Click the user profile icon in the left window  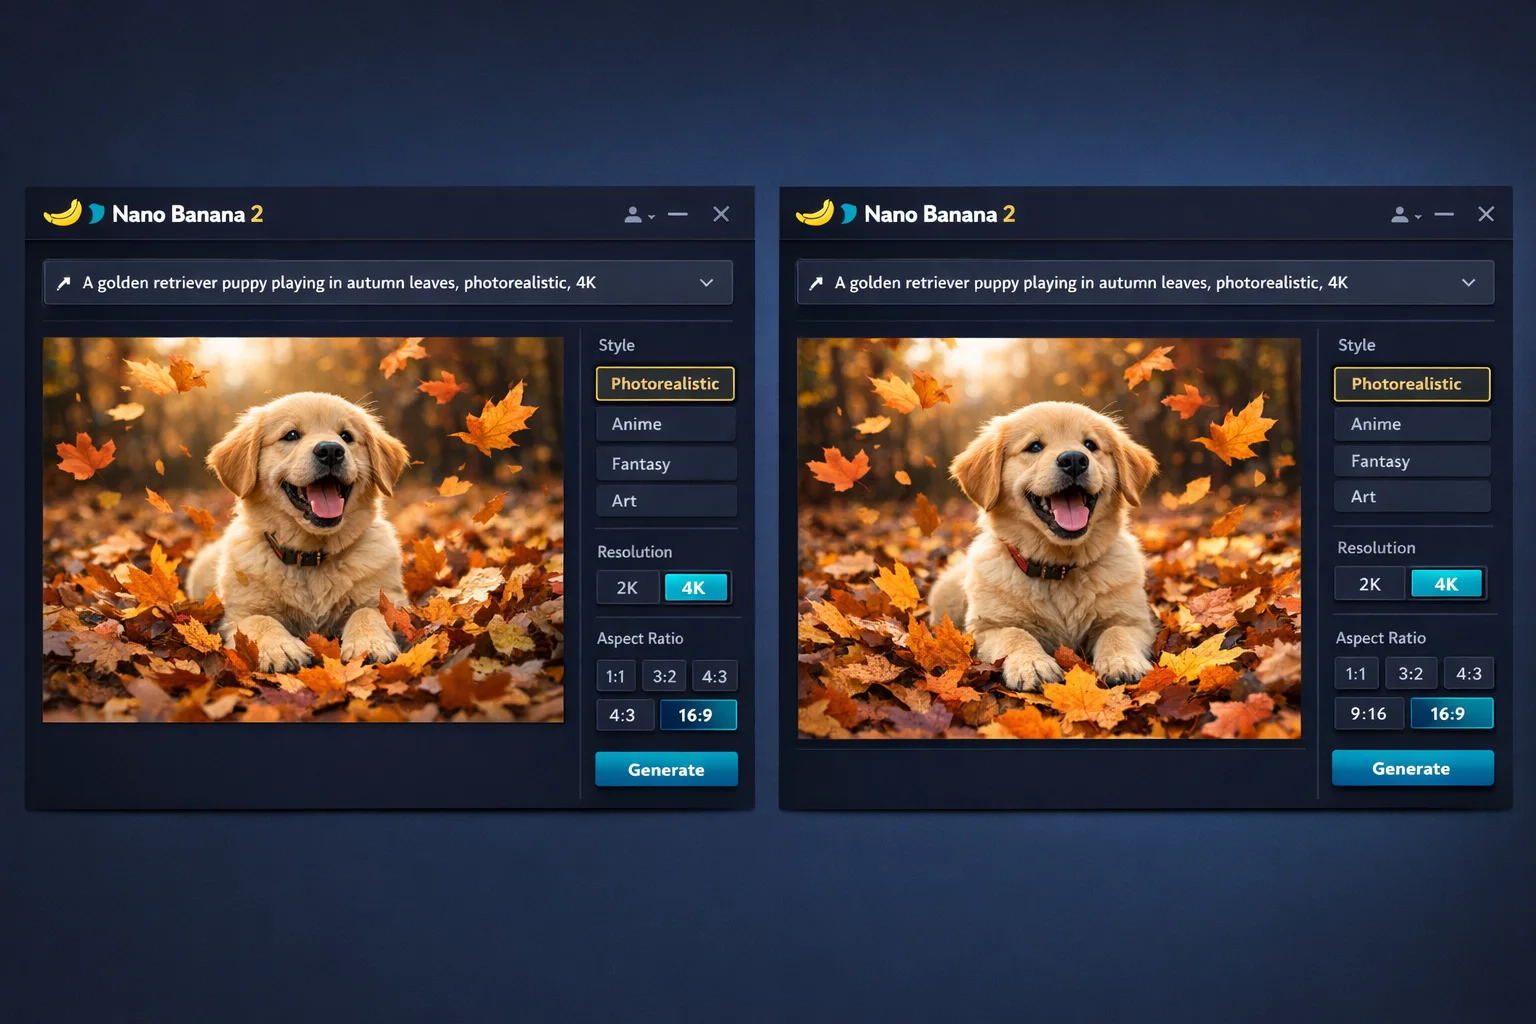pyautogui.click(x=632, y=214)
